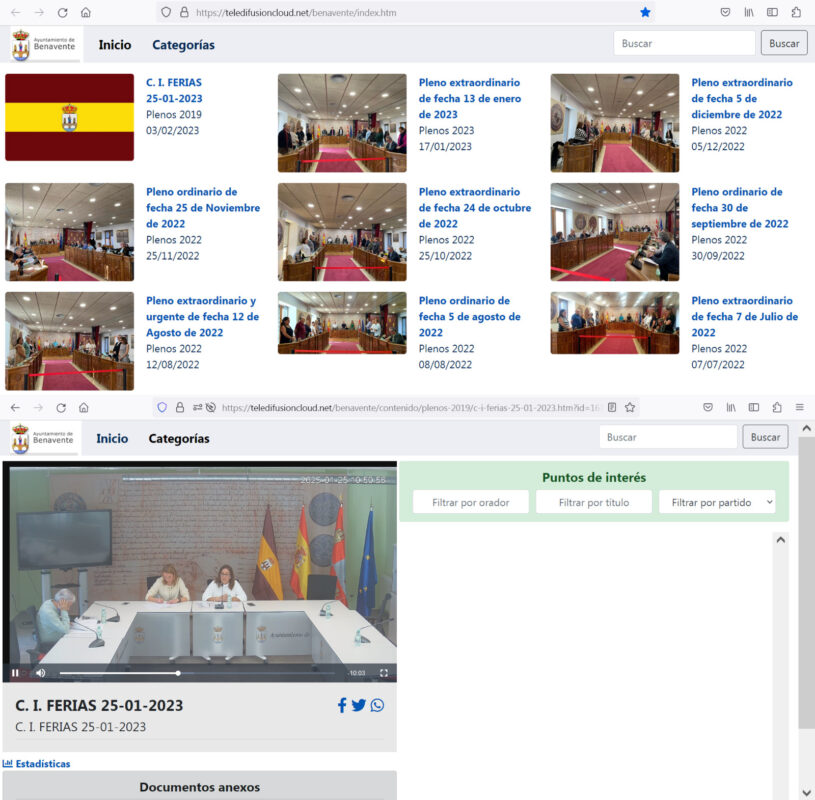Open Categorías menu on the video page
The height and width of the screenshot is (800, 815).
tap(179, 438)
